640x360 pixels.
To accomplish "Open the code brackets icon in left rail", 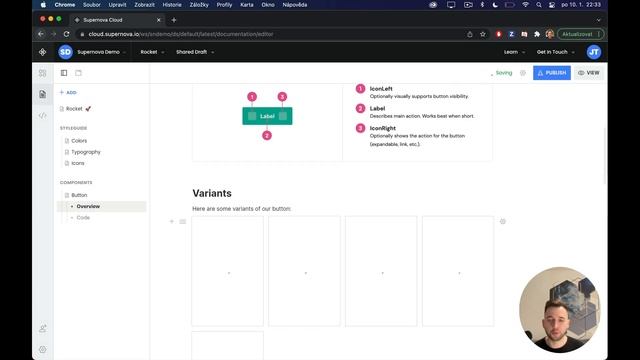I will tap(42, 116).
